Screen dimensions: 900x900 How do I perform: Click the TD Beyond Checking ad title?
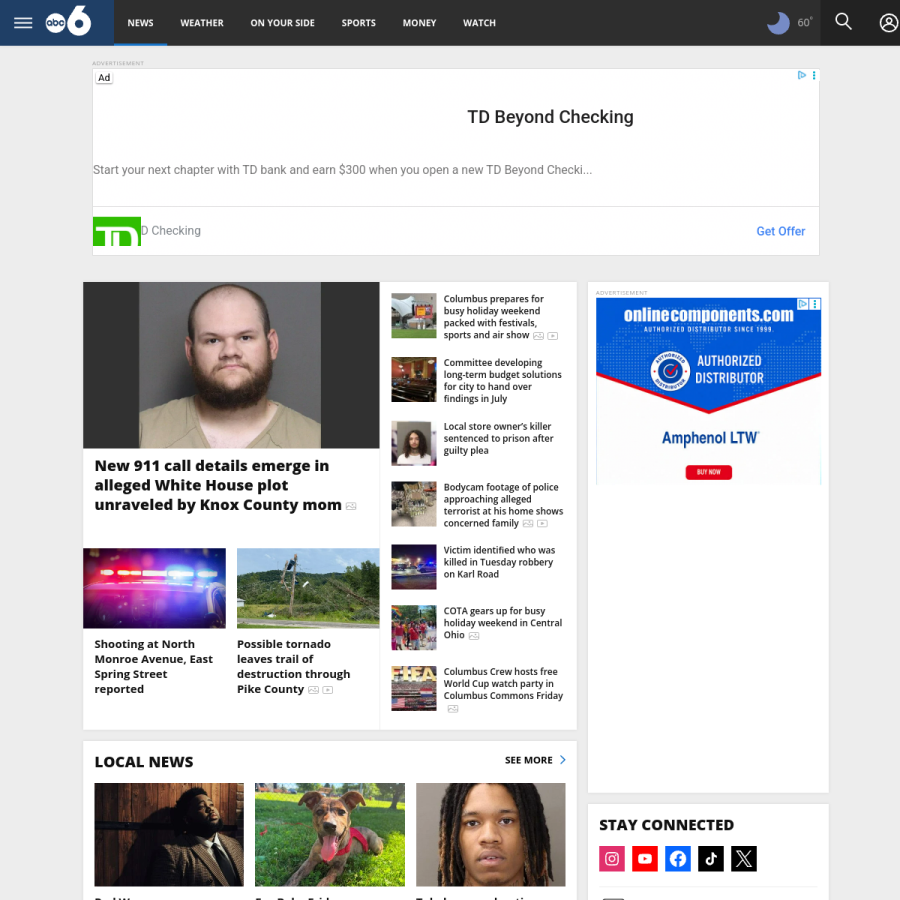tap(550, 117)
